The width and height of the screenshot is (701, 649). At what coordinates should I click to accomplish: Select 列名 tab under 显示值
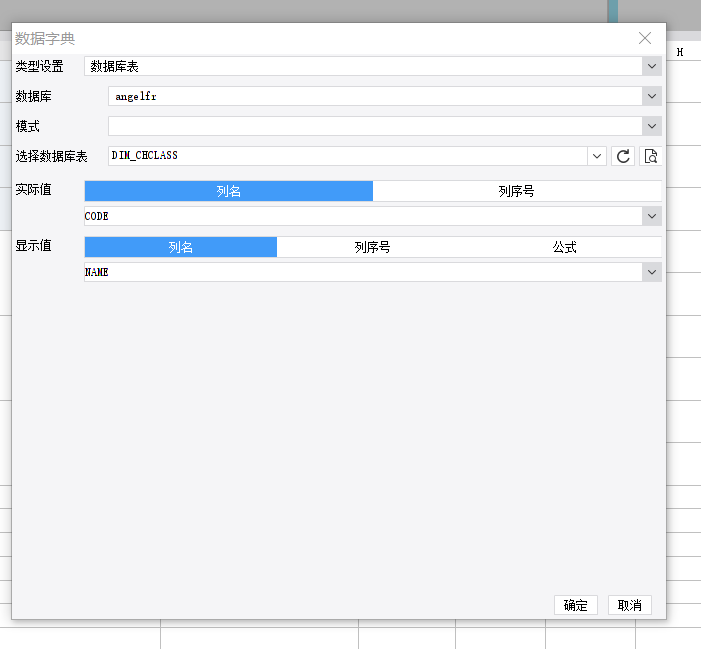click(181, 247)
